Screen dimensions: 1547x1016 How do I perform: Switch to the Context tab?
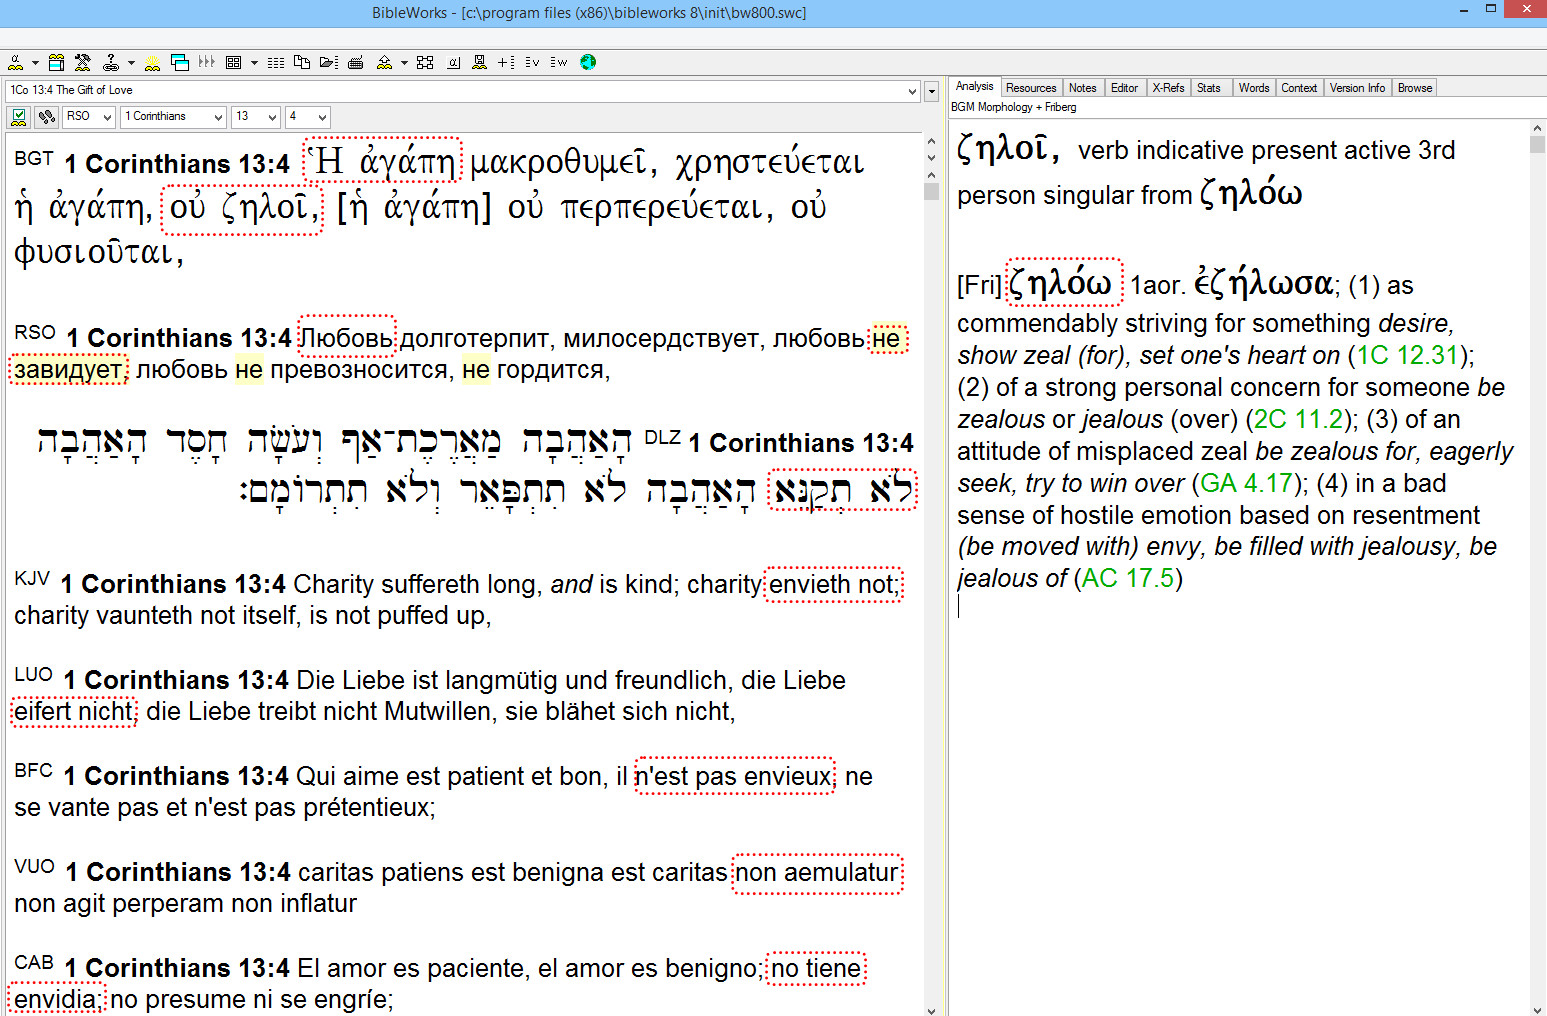(x=1299, y=88)
